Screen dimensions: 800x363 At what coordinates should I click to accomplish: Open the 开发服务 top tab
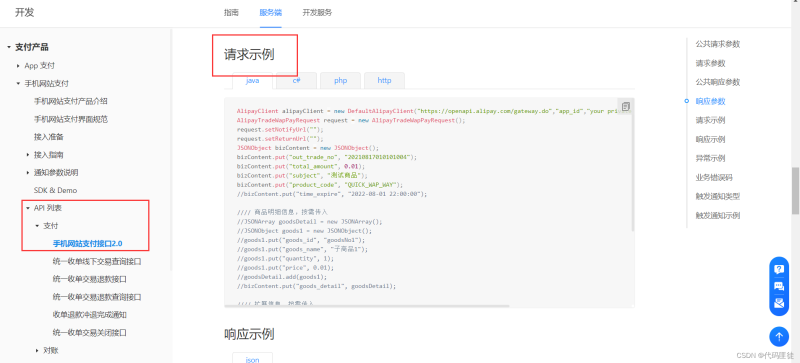[317, 13]
